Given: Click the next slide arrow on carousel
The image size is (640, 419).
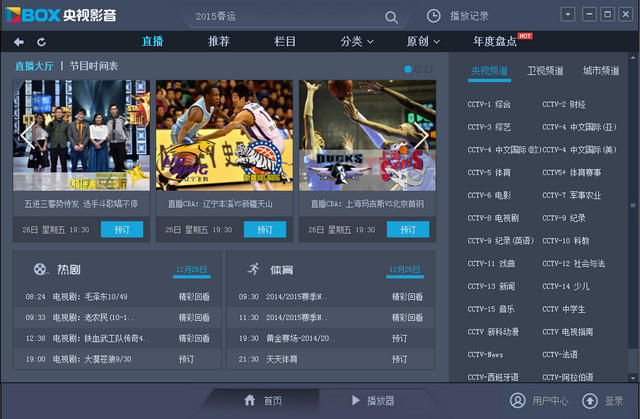Looking at the screenshot, I should pyautogui.click(x=421, y=135).
